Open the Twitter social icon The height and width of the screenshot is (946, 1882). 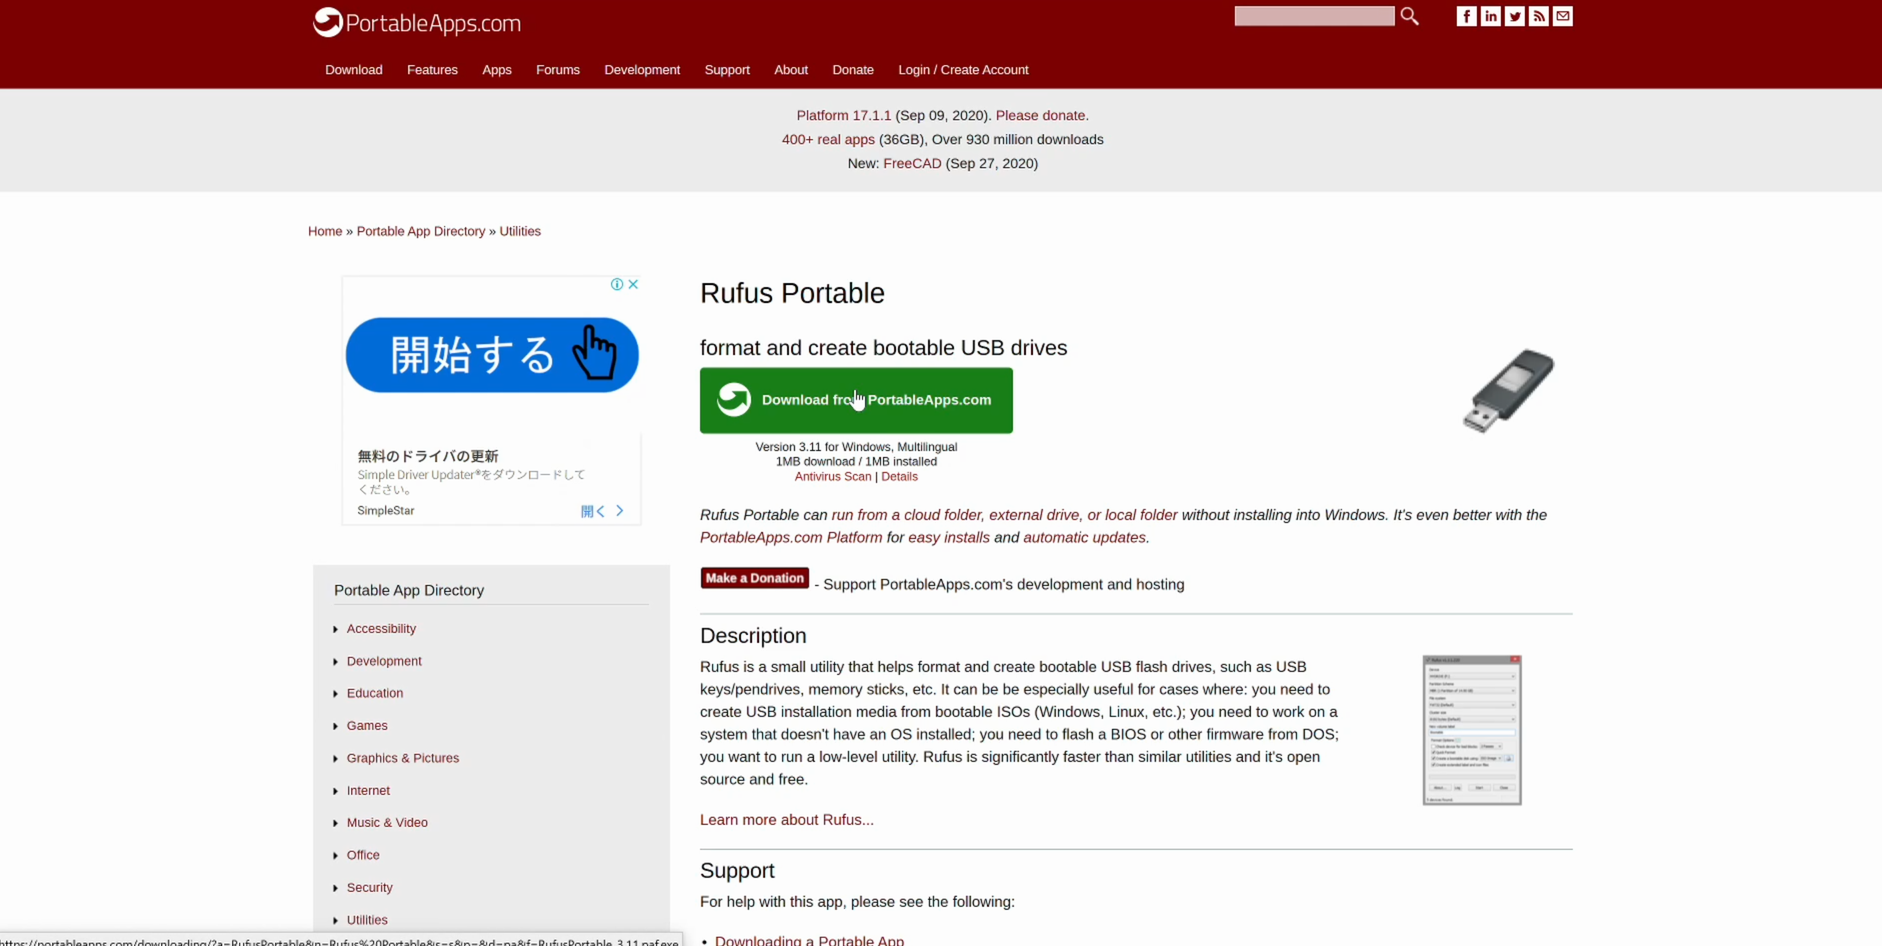(x=1515, y=16)
